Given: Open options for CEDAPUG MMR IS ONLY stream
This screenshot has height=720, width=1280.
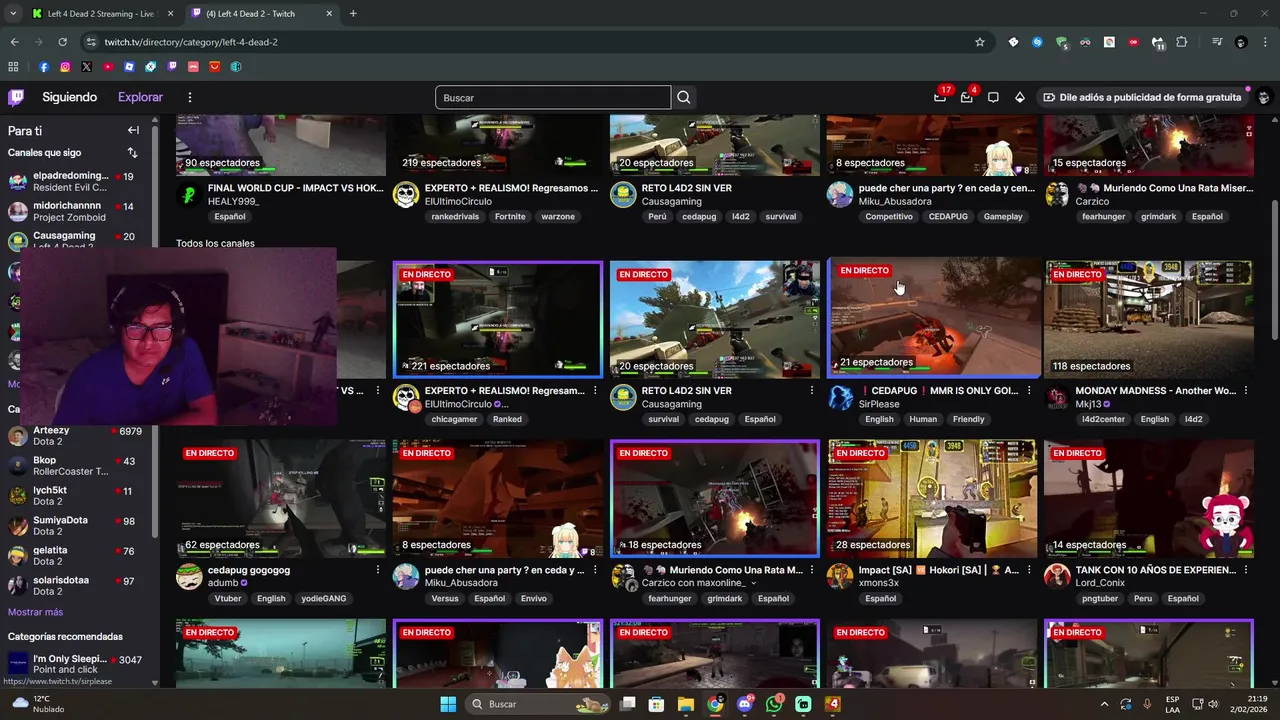Looking at the screenshot, I should point(1029,391).
